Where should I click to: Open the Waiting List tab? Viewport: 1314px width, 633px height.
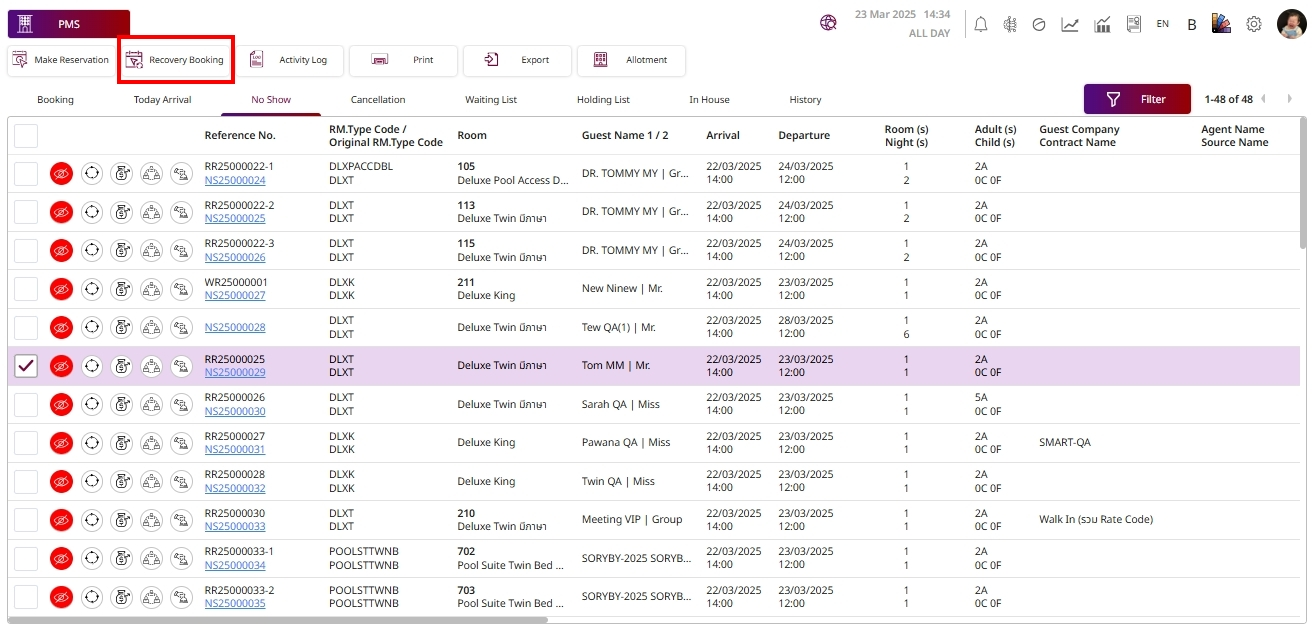[x=491, y=100]
